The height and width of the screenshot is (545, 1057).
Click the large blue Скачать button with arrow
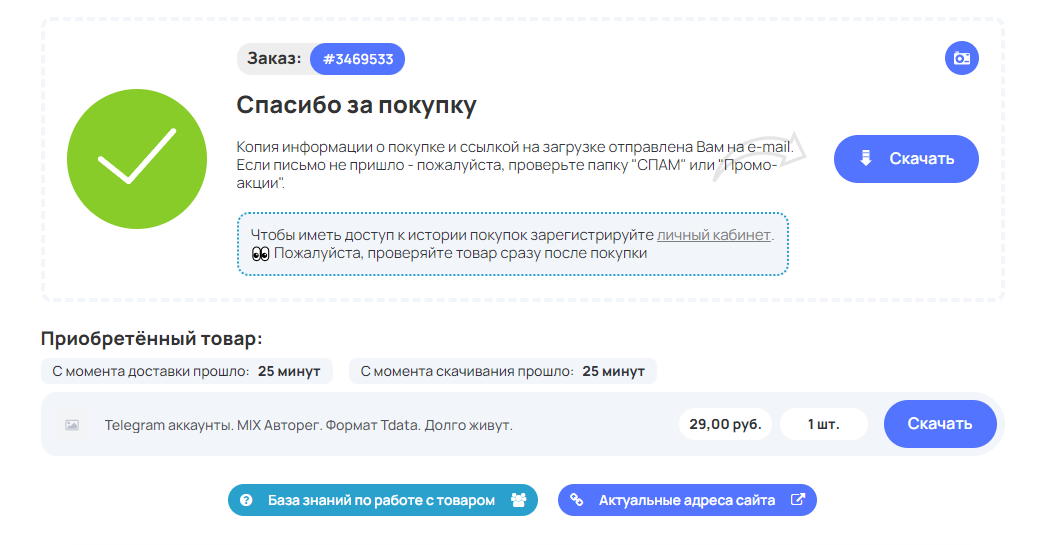pos(906,159)
